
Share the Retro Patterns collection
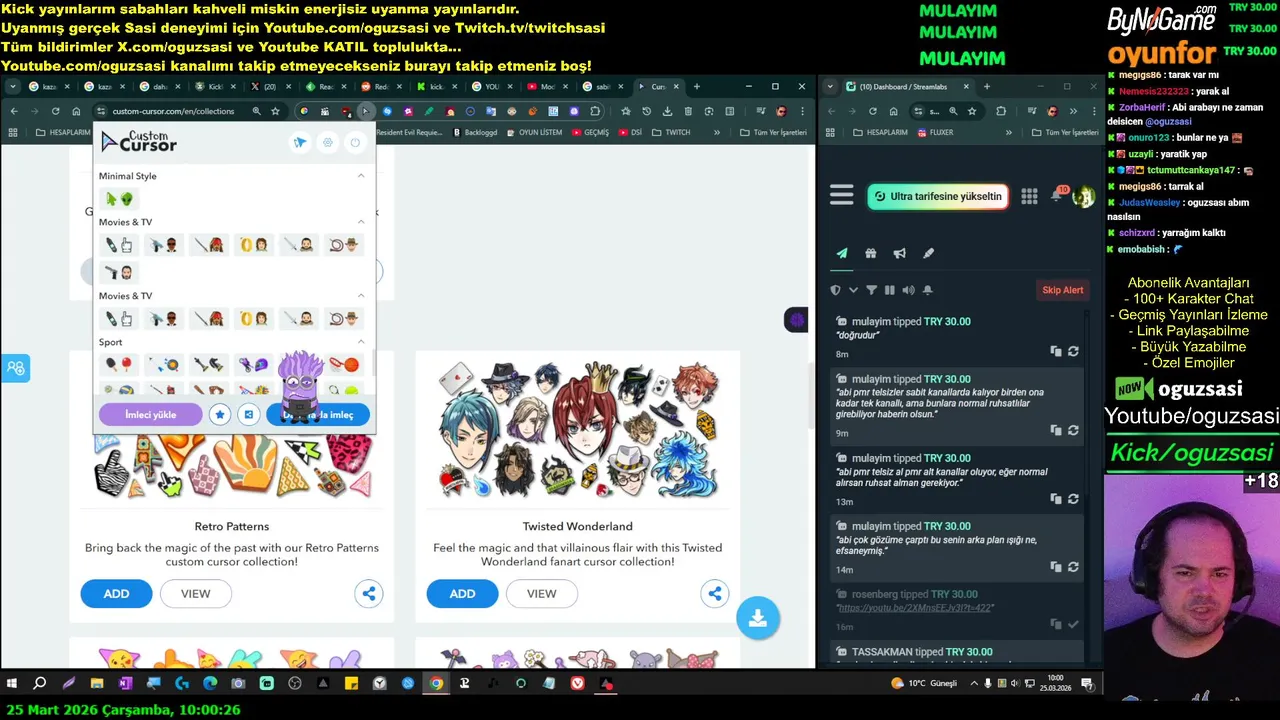(369, 594)
